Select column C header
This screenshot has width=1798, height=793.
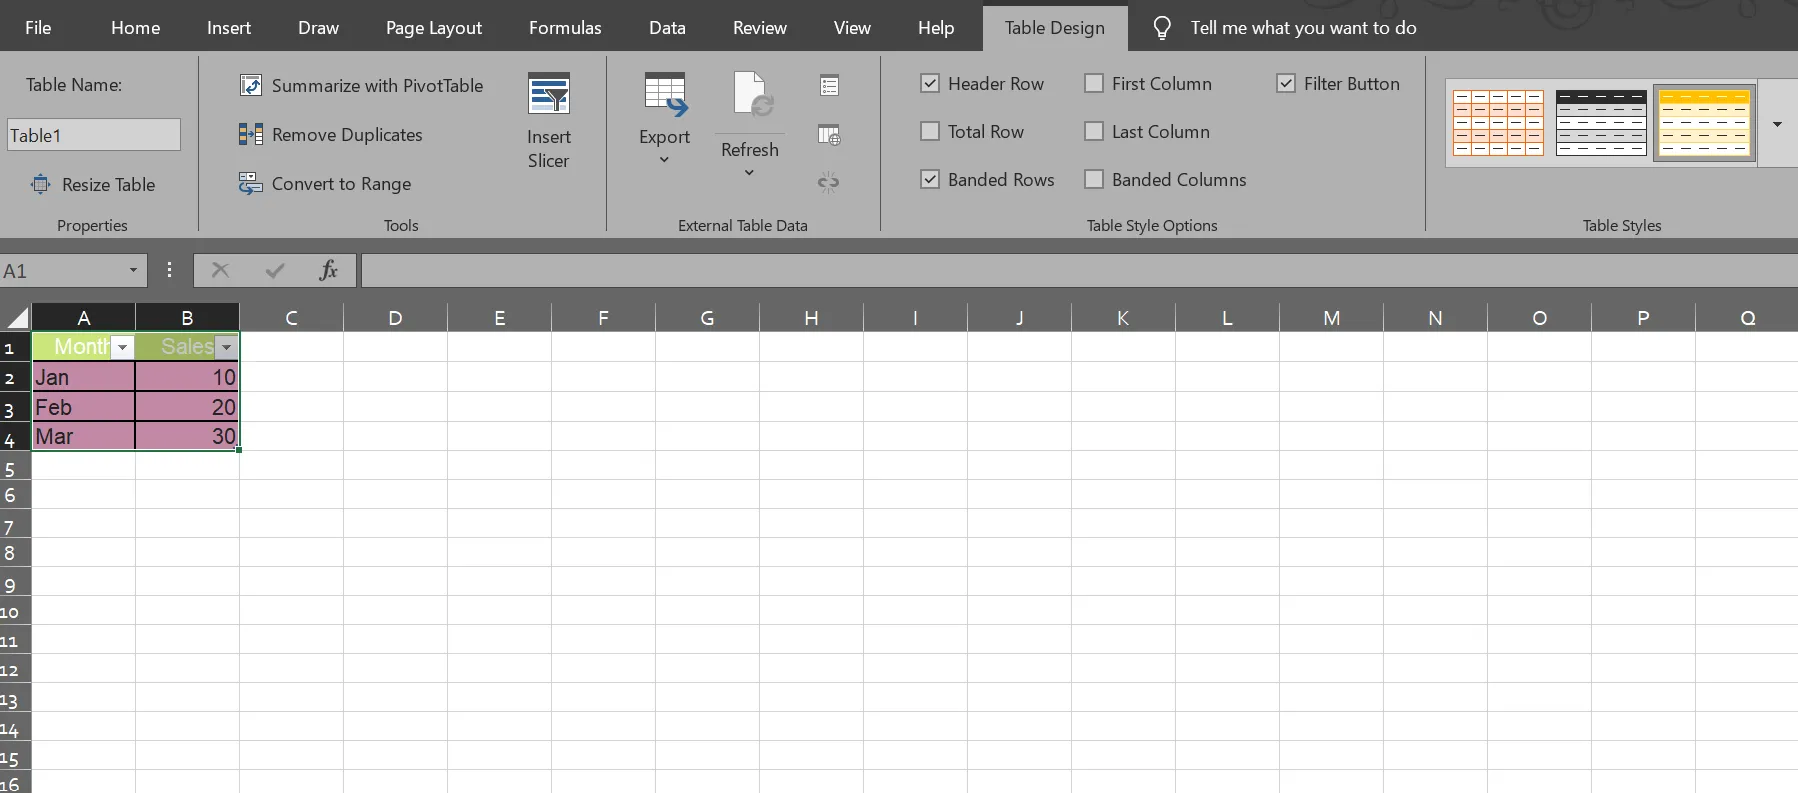coord(291,318)
